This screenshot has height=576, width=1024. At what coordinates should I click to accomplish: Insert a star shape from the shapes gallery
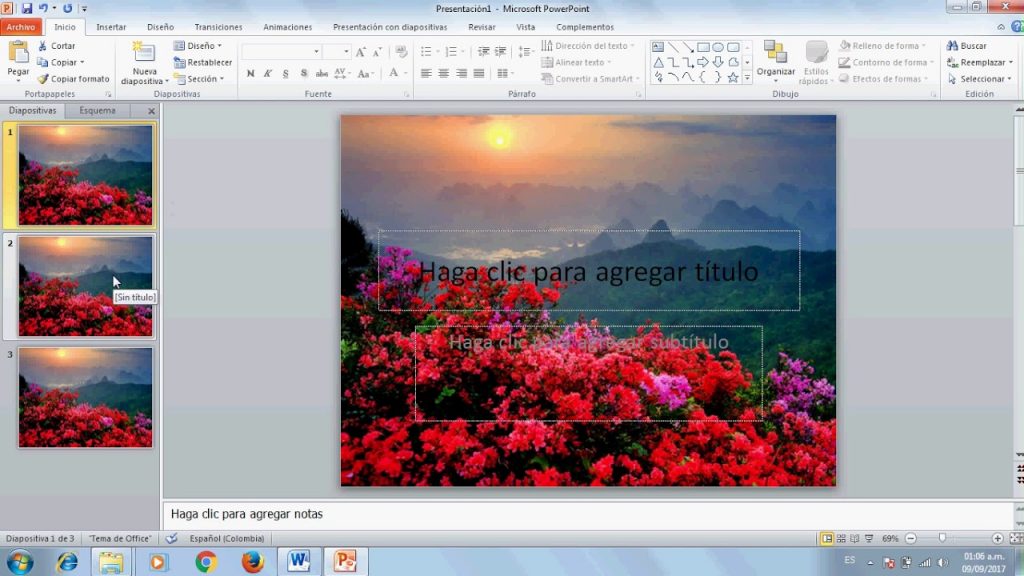pos(731,77)
